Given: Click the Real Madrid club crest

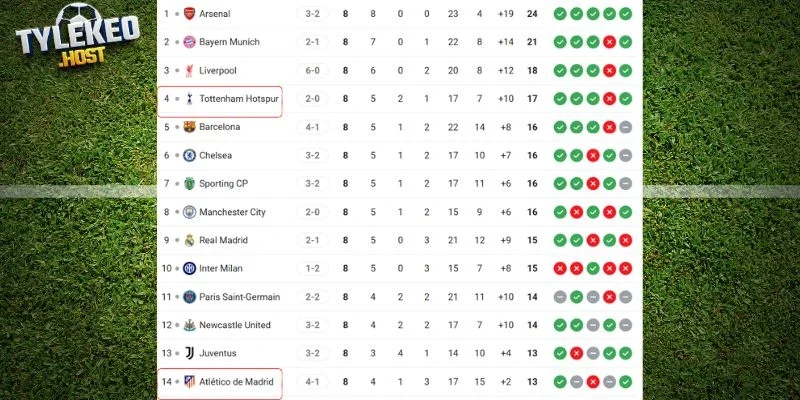Looking at the screenshot, I should tap(189, 240).
